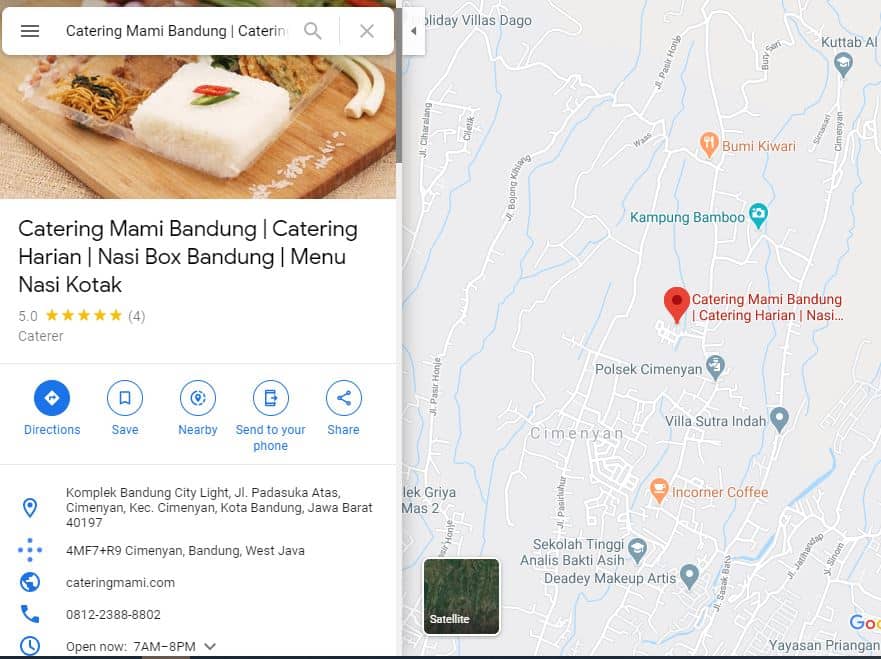Expand opening hours dropdown chevron

click(210, 646)
